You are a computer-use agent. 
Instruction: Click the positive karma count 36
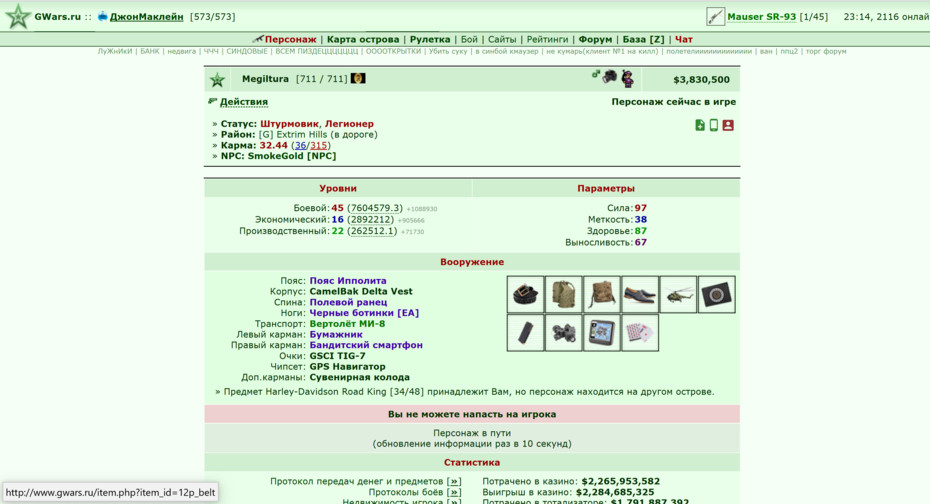tap(301, 145)
